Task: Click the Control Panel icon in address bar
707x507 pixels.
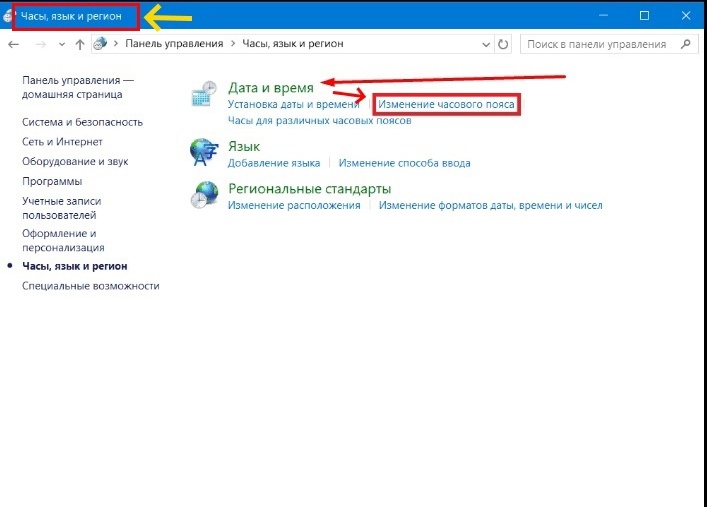Action: click(x=100, y=45)
